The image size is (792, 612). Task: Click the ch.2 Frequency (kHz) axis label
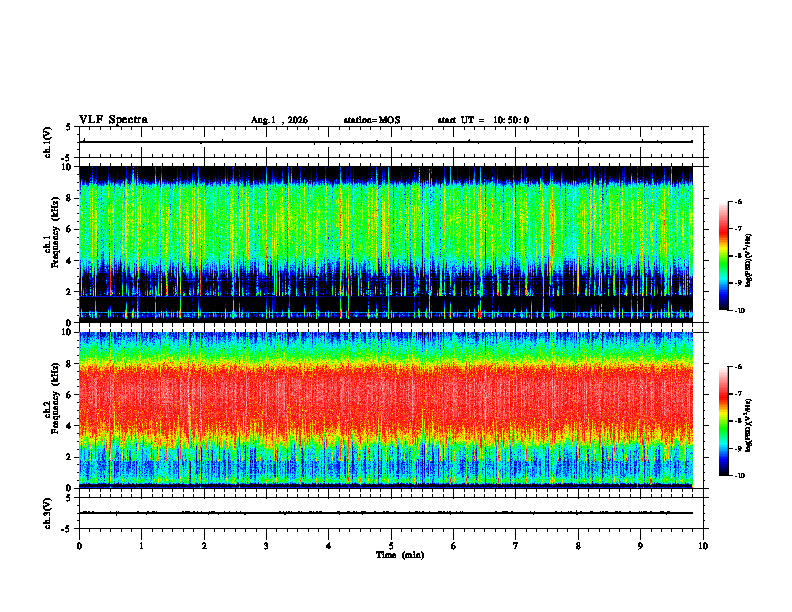[51, 398]
